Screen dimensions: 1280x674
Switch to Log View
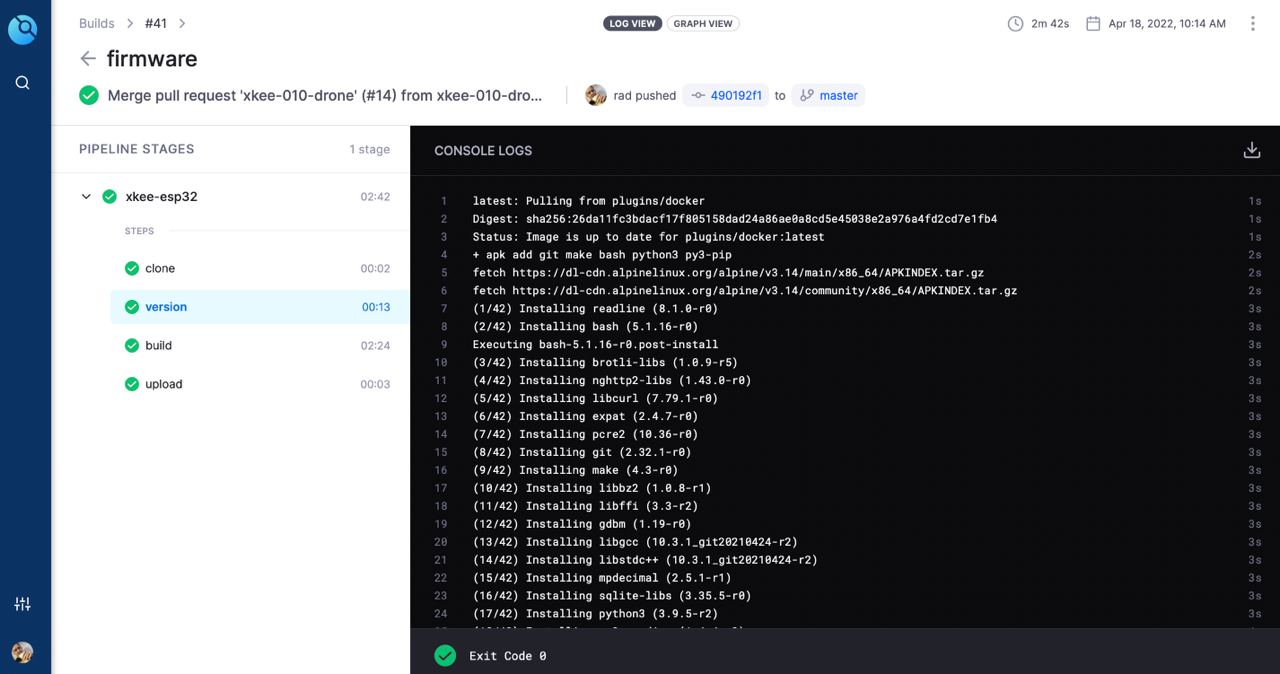coord(632,23)
